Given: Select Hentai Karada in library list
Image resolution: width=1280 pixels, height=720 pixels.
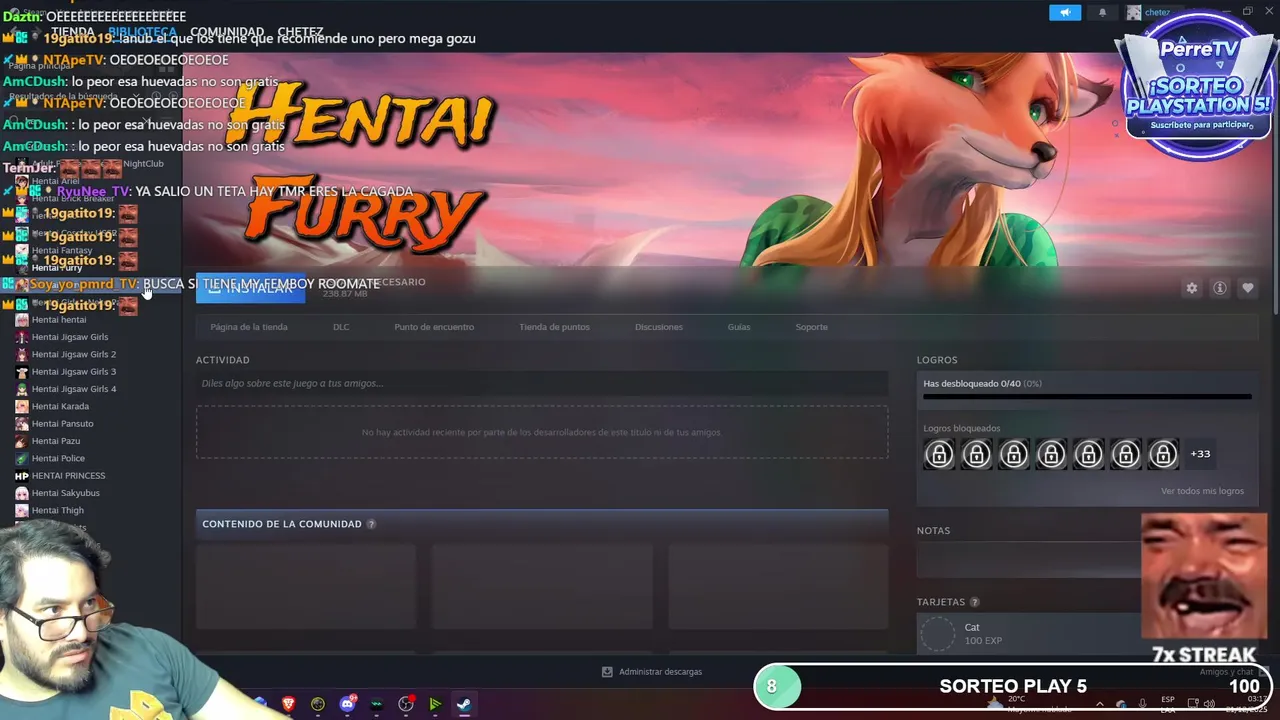Looking at the screenshot, I should 60,406.
